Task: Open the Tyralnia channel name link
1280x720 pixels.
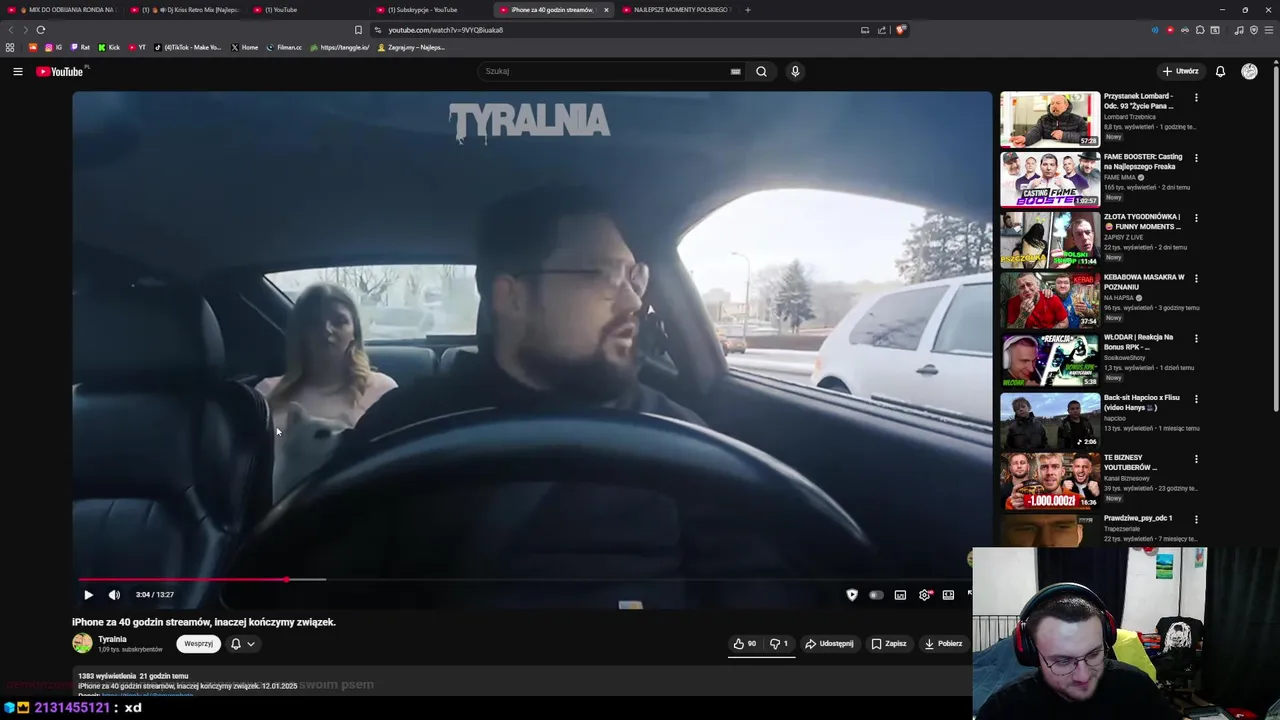Action: 112,639
